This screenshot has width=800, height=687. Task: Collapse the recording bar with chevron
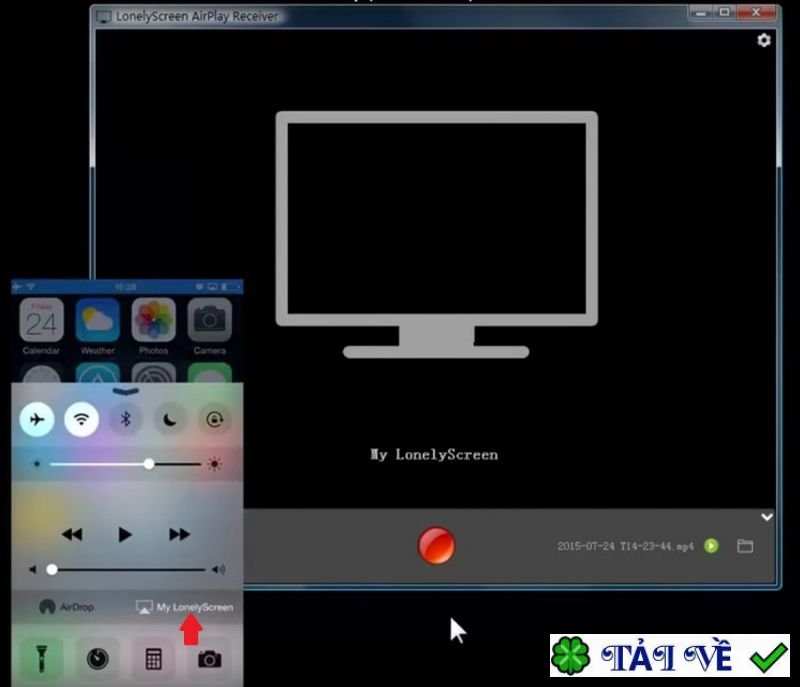click(767, 517)
